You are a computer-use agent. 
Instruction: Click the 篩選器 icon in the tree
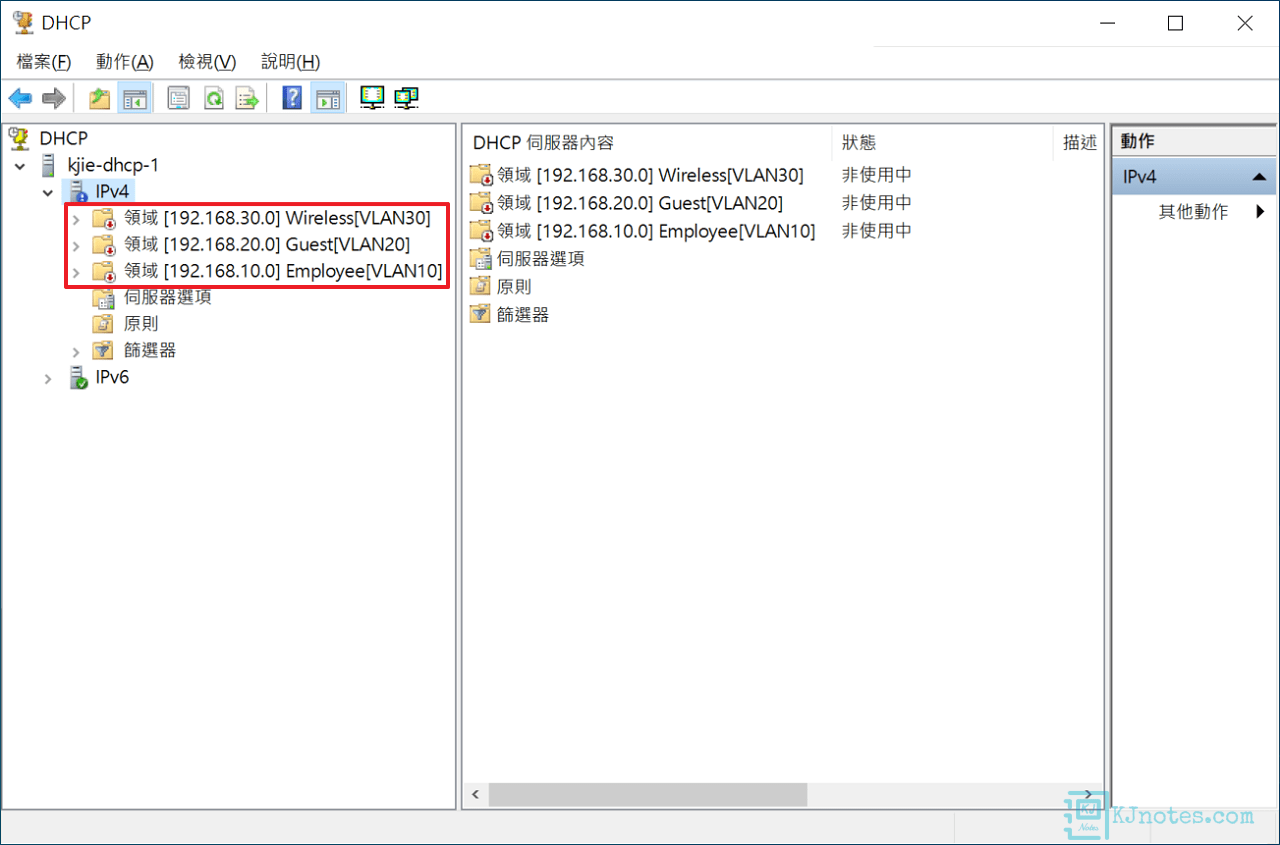coord(103,350)
